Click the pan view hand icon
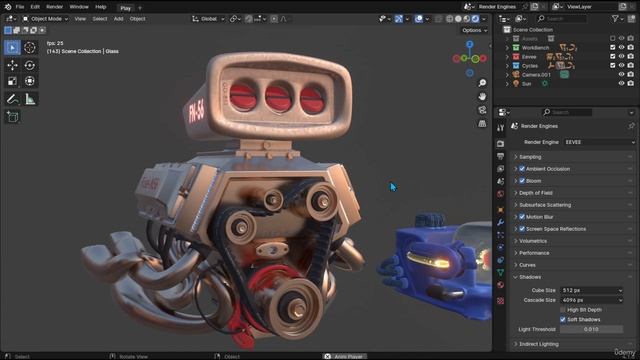Screen dimensions: 640x360 tap(482, 96)
